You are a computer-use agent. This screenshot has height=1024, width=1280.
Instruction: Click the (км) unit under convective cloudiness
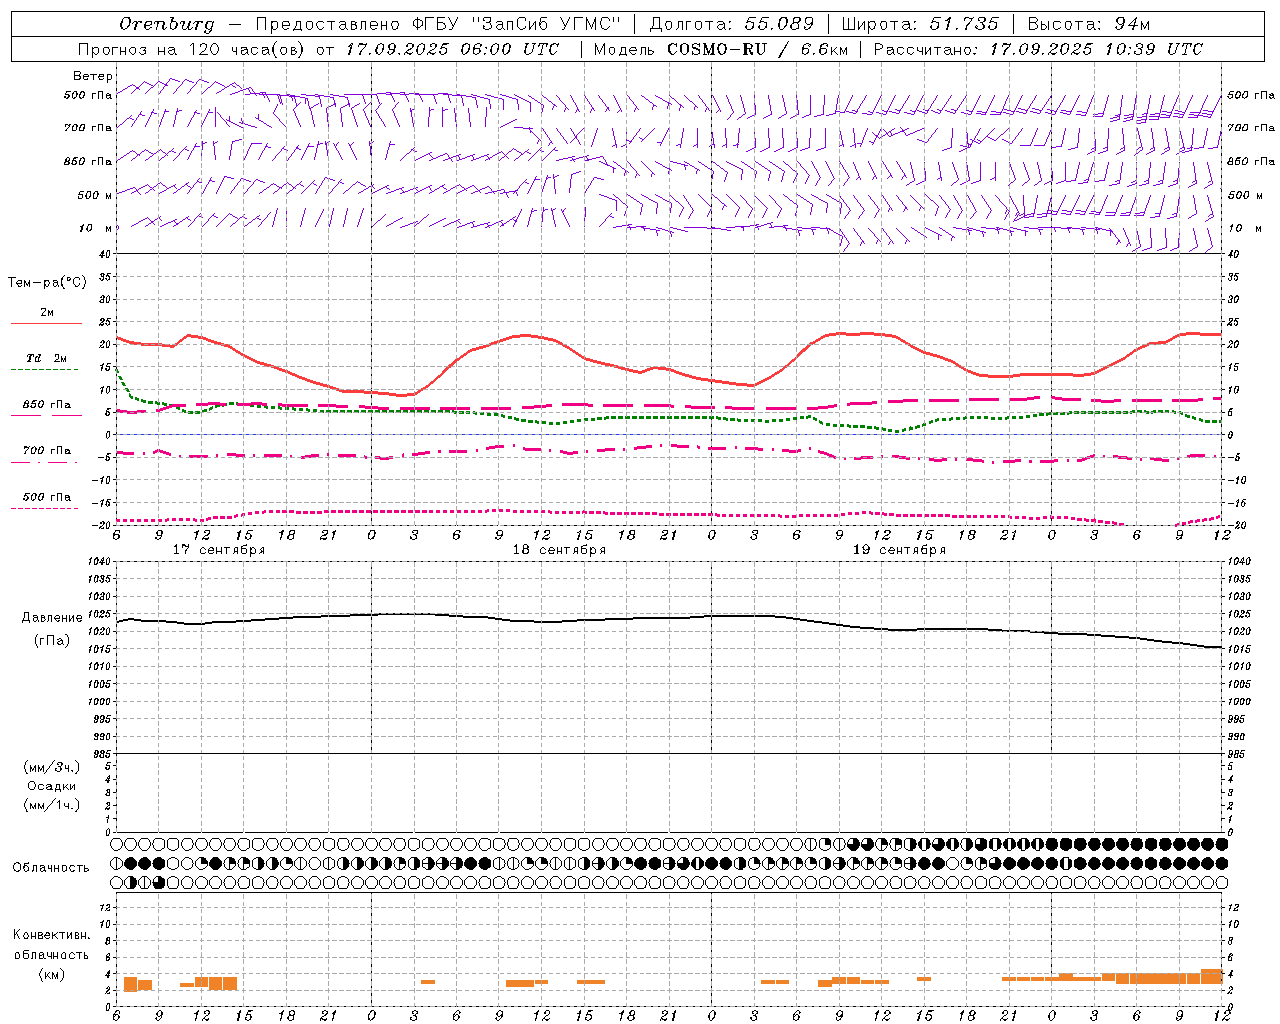coord(51,974)
